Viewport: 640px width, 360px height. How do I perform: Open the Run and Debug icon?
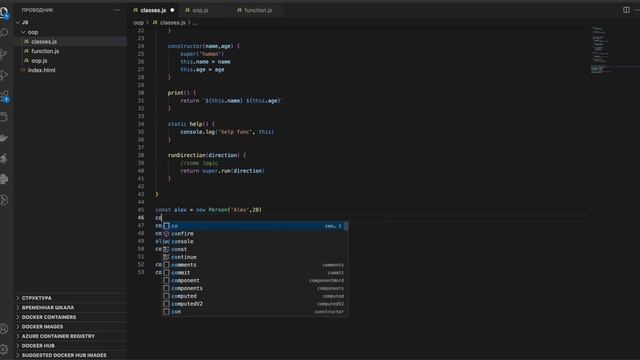4,75
